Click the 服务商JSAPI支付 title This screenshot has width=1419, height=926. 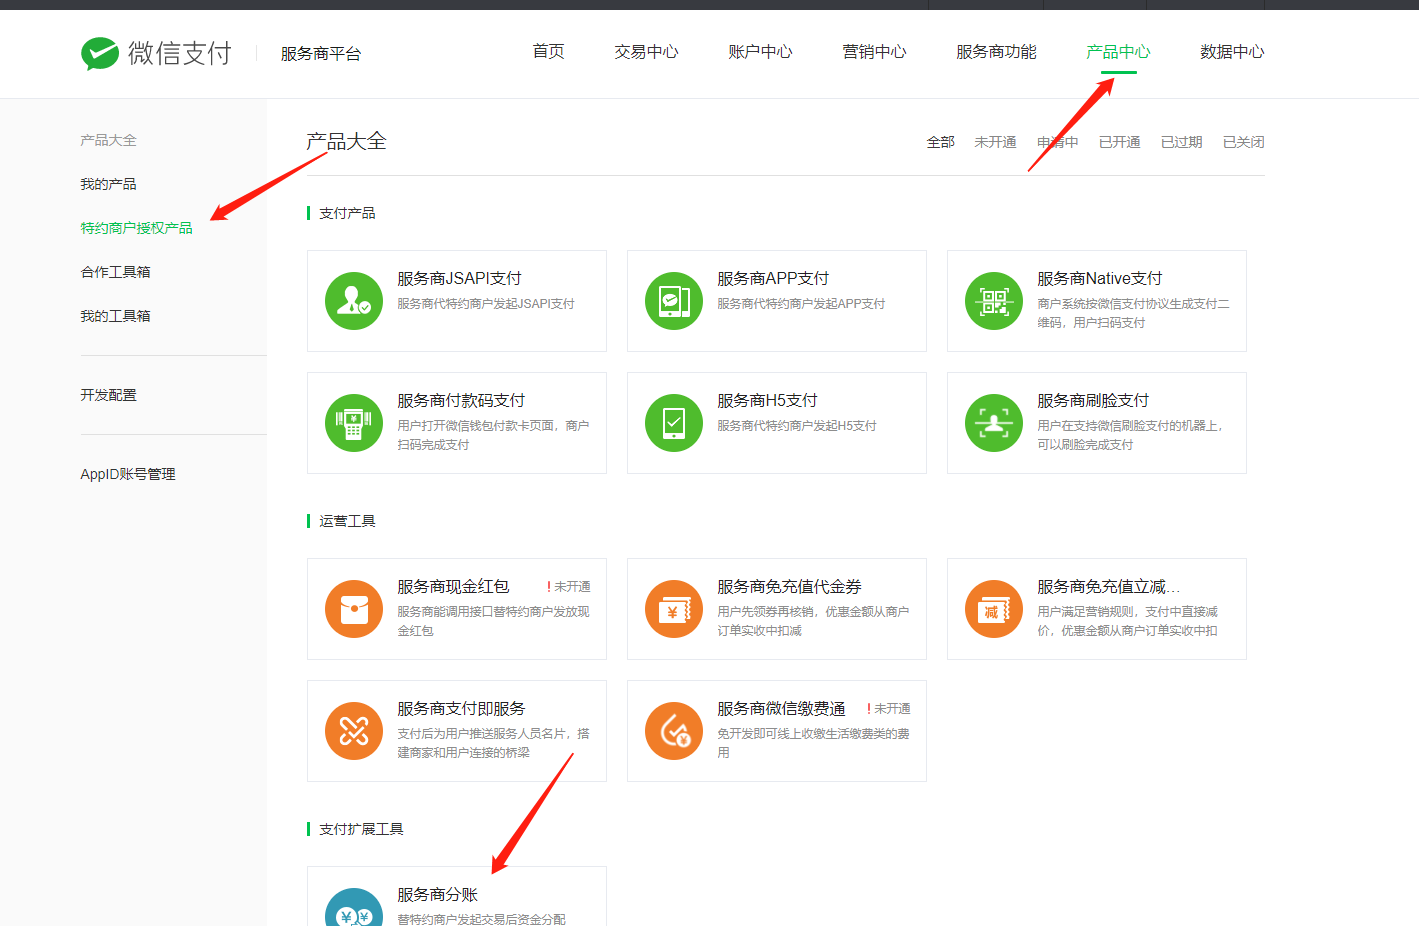click(x=459, y=279)
